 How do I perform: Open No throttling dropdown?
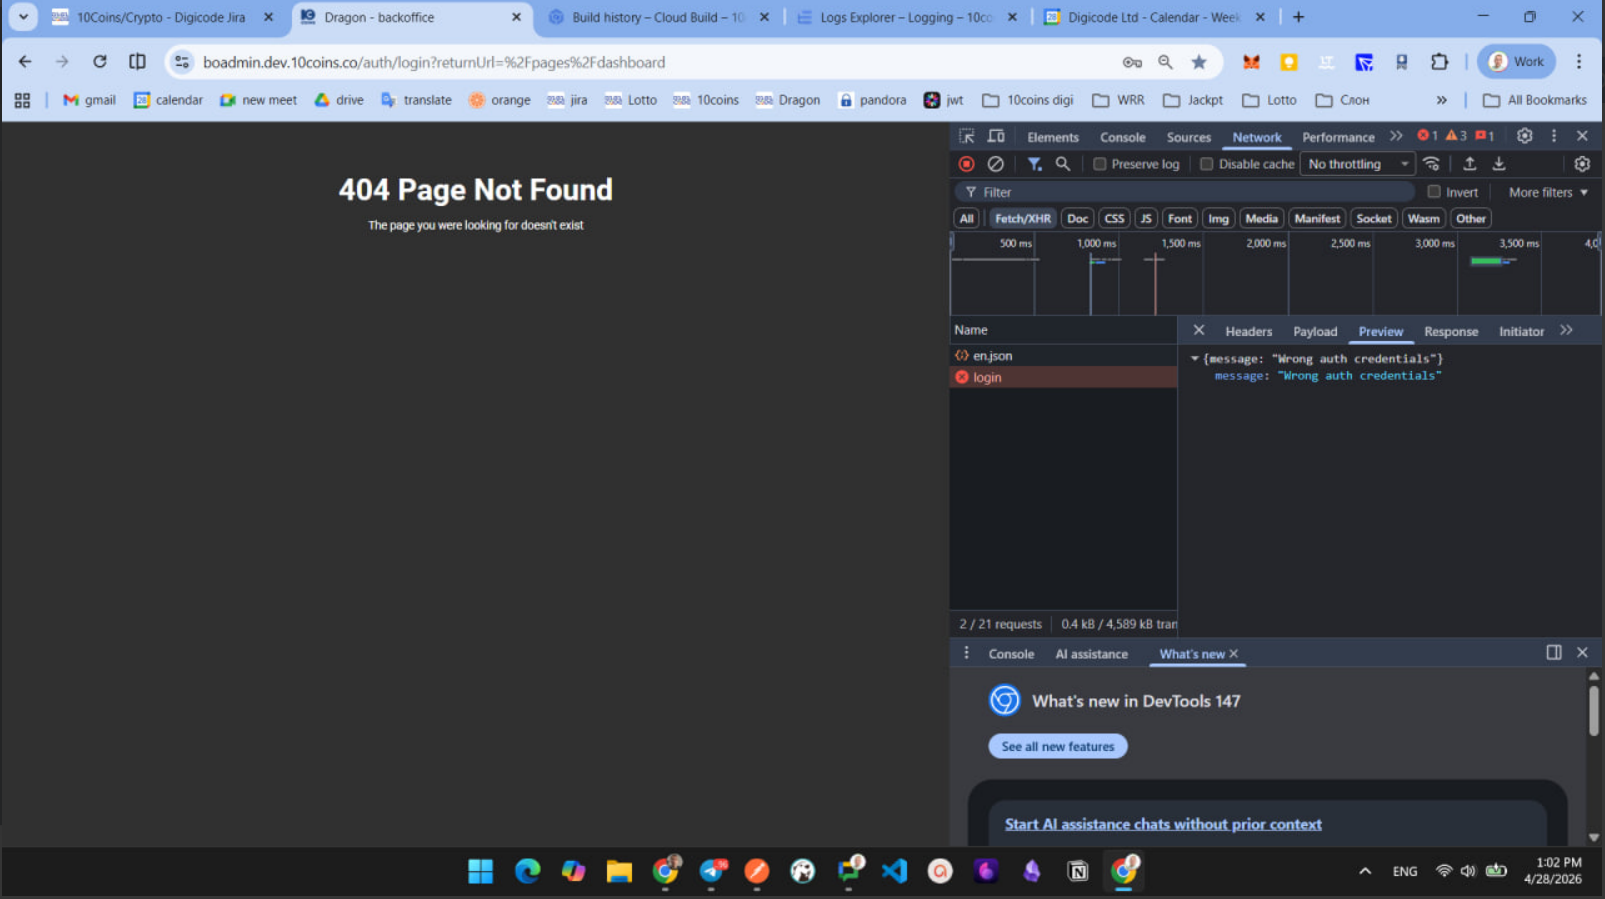coord(1357,164)
